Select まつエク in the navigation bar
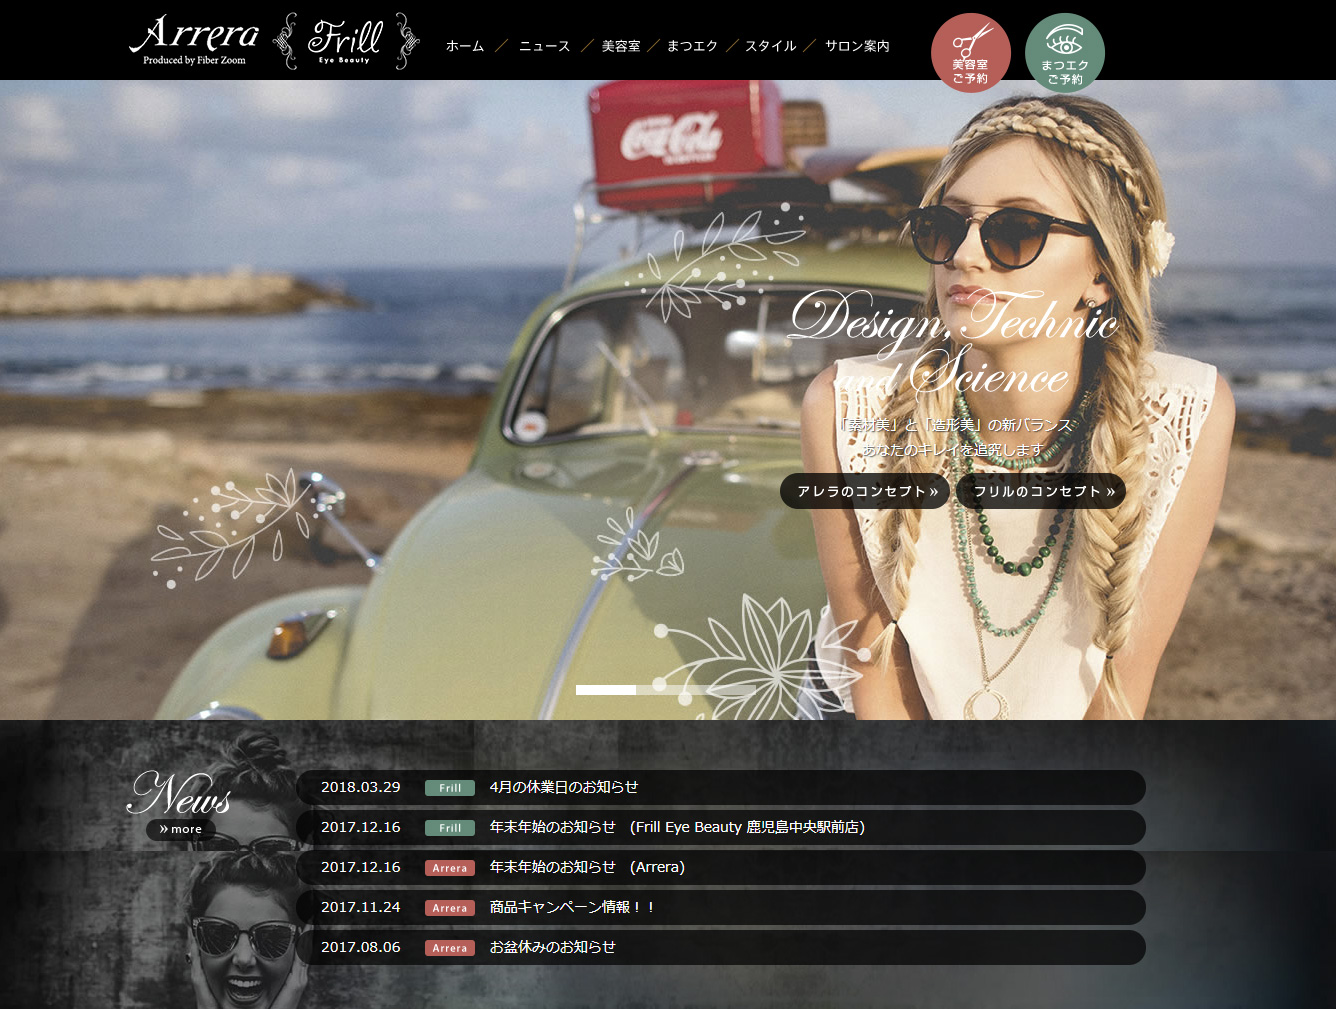Screen dimensions: 1336x1009 (x=692, y=46)
